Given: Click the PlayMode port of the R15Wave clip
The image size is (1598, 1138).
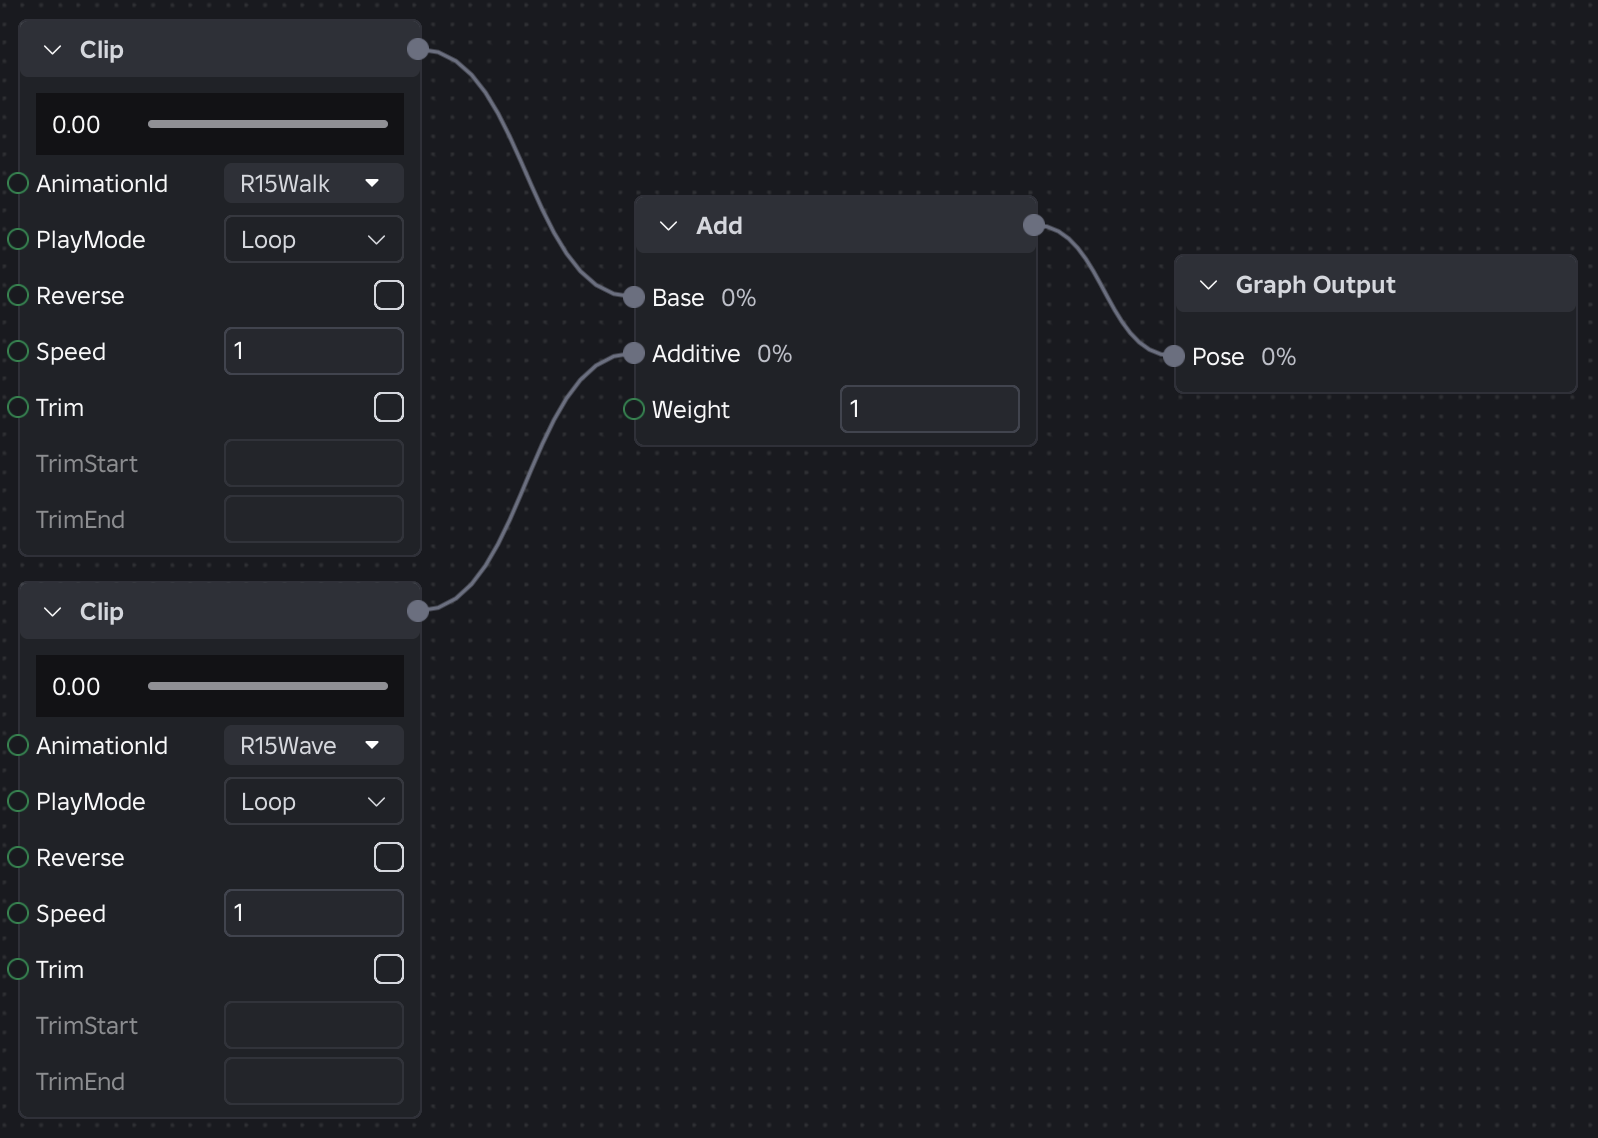Looking at the screenshot, I should click(18, 801).
